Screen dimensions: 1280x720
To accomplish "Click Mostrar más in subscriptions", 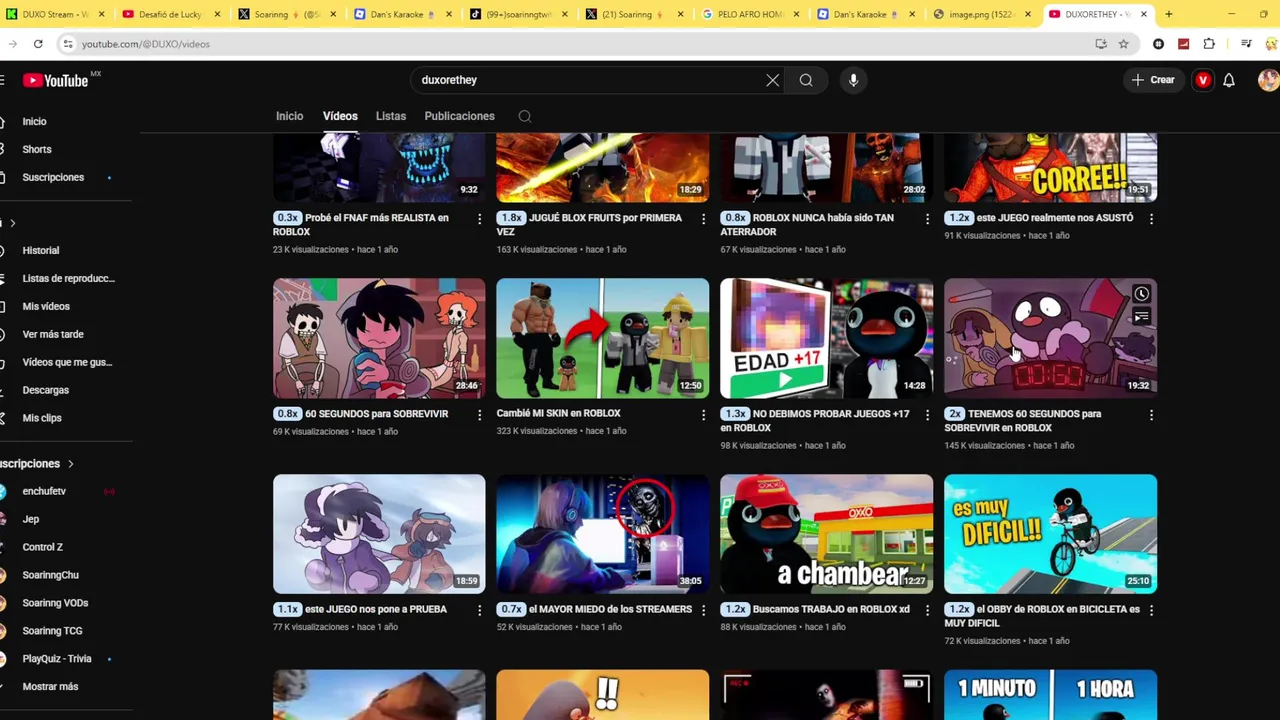I will 50,687.
